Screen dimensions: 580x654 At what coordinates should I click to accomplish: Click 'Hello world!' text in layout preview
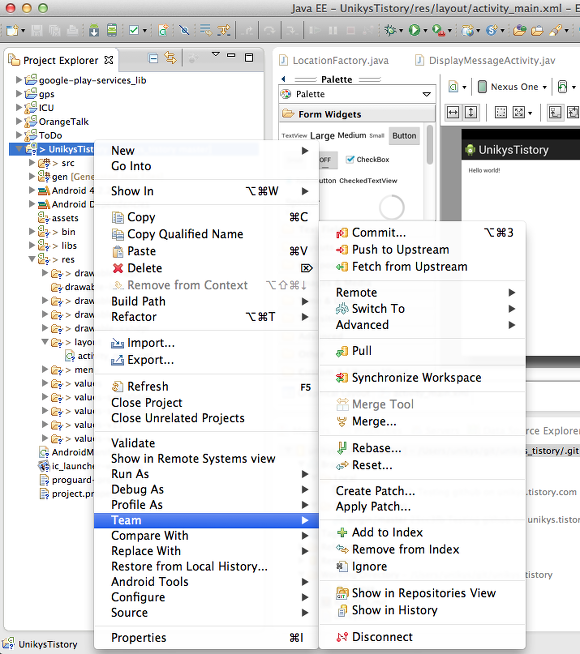click(x=484, y=170)
